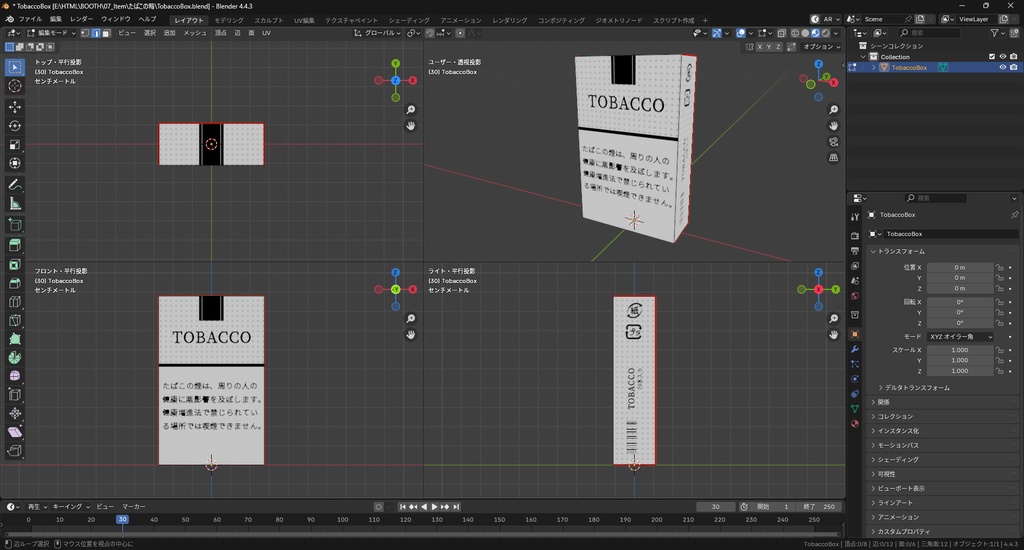
Task: Switch to face select mode
Action: (x=108, y=33)
